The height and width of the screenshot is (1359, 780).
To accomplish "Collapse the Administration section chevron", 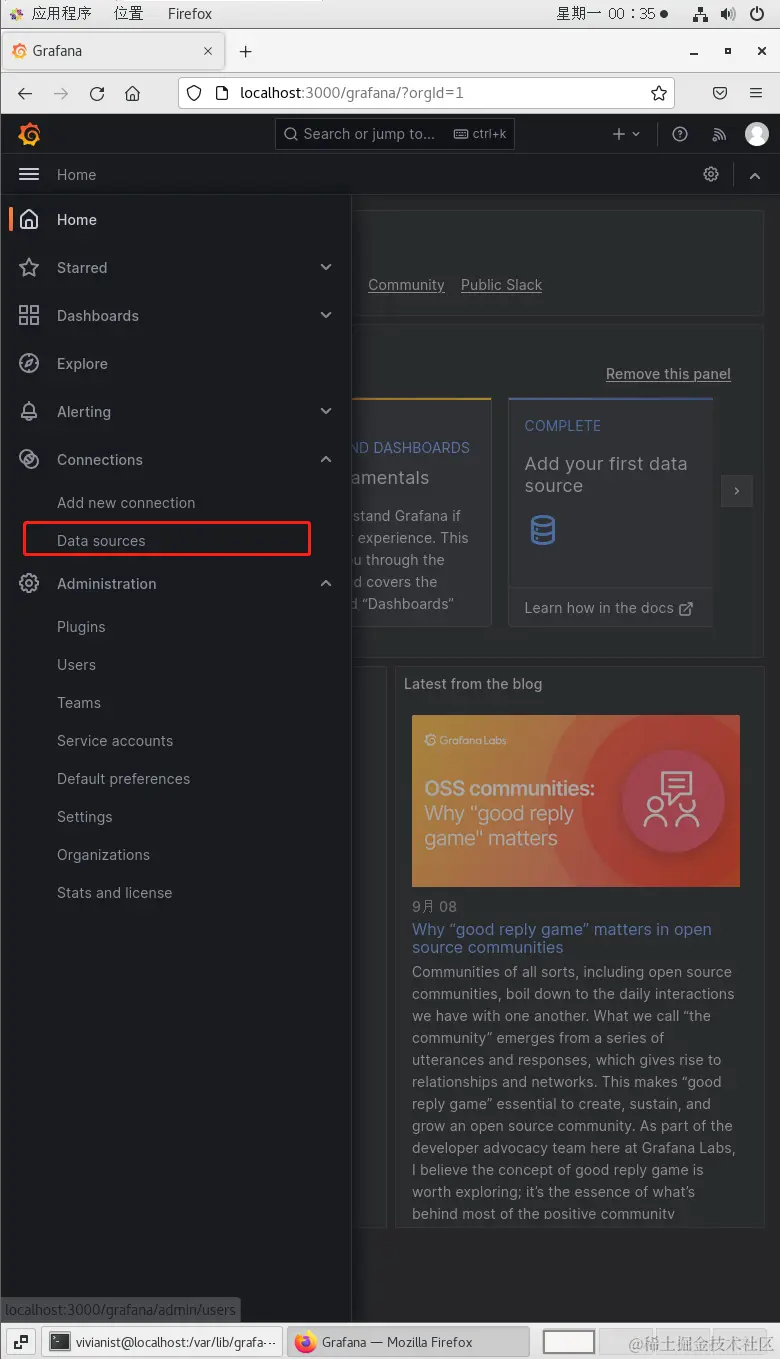I will pos(326,584).
